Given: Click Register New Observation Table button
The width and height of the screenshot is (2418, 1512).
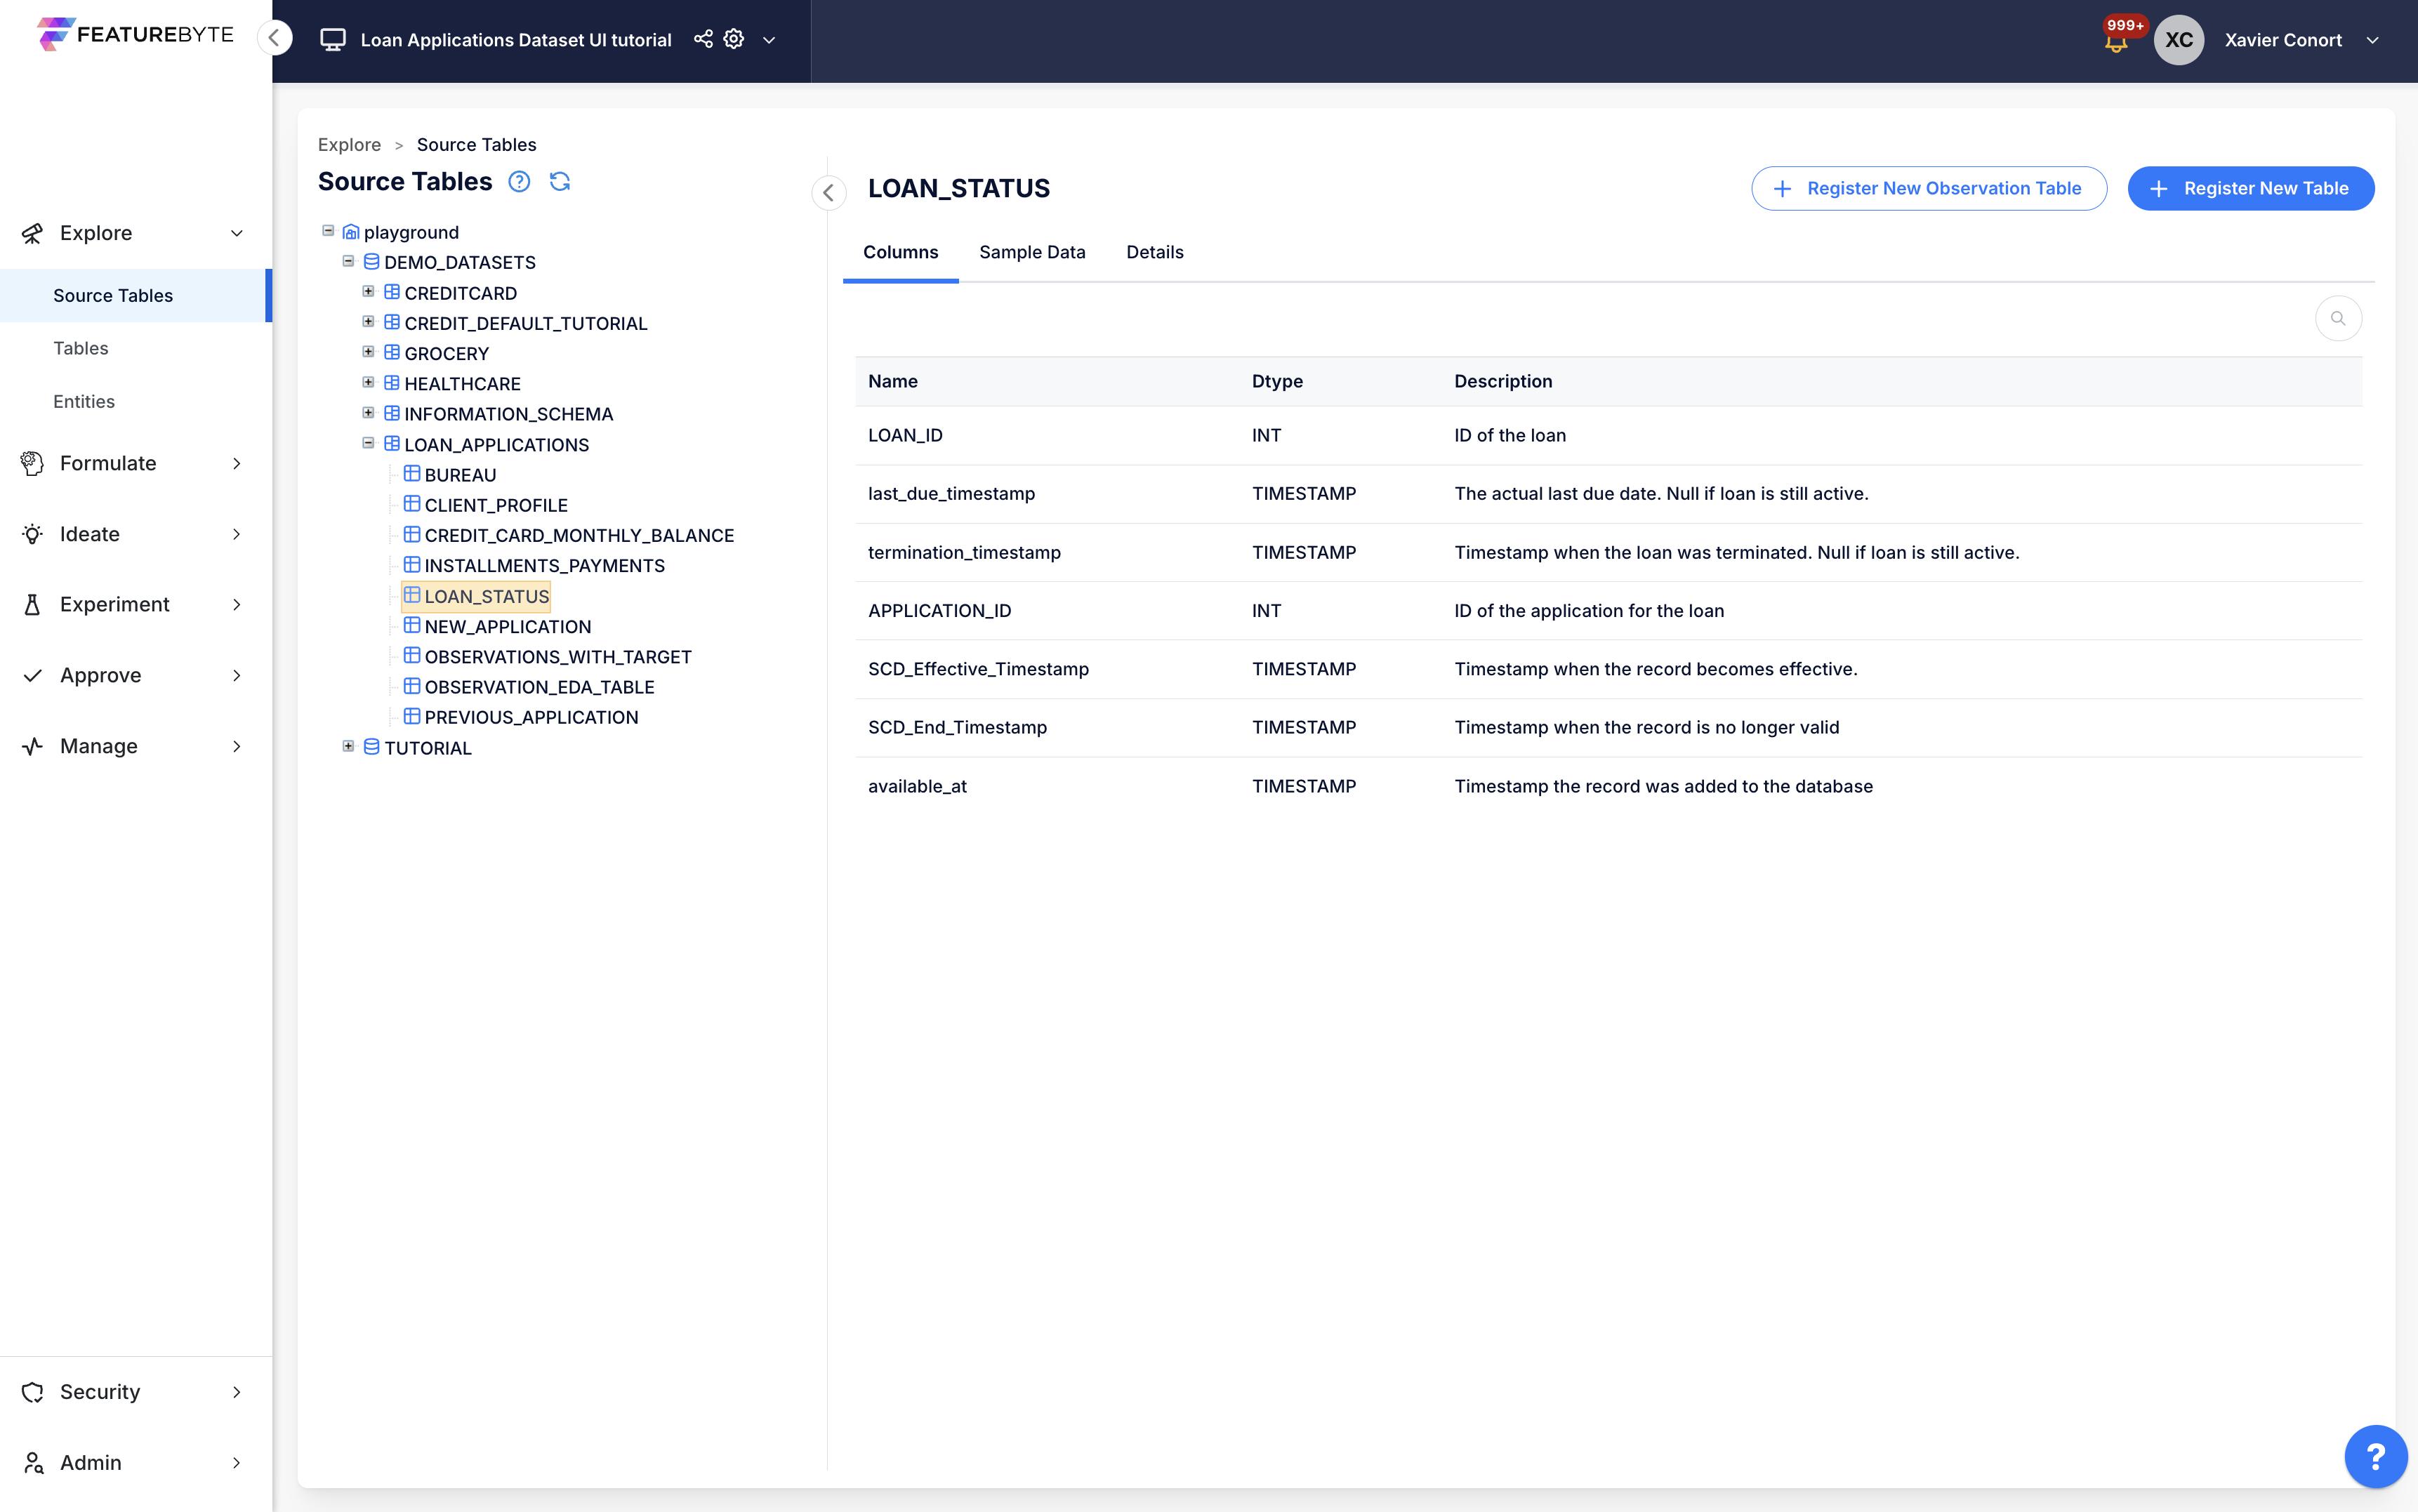Looking at the screenshot, I should (x=1929, y=188).
